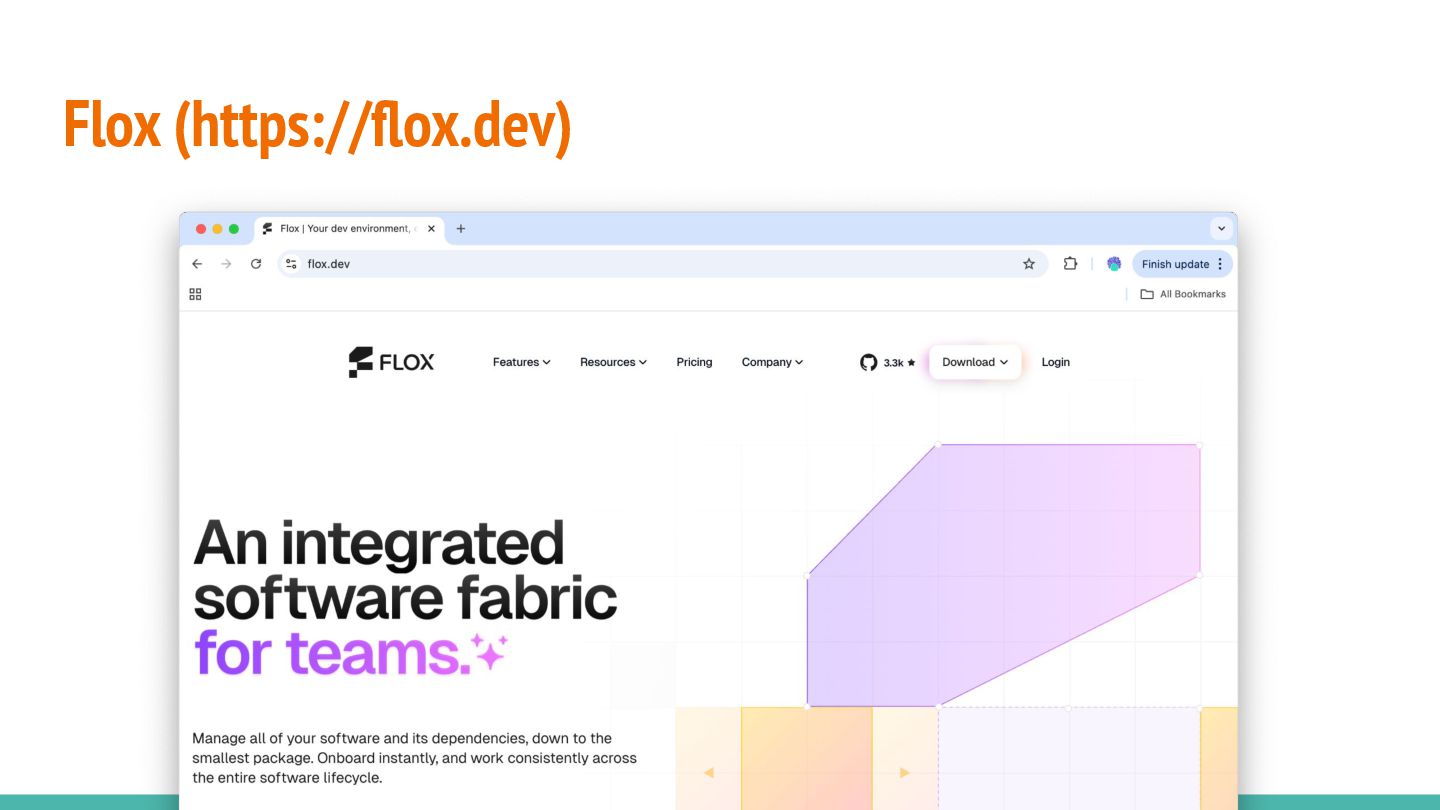Click the Flox (https://flox.dev) slide title
The width and height of the screenshot is (1440, 810).
coord(317,126)
